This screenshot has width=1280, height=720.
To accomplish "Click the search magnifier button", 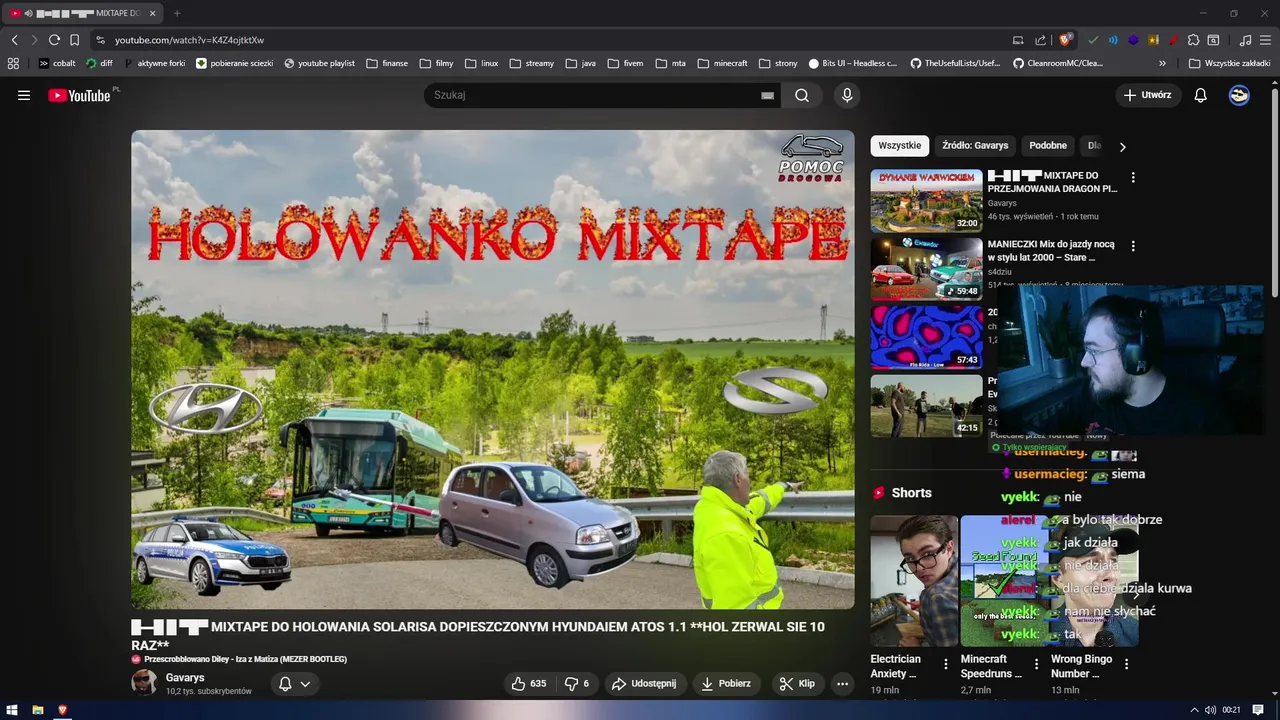I will tap(802, 95).
